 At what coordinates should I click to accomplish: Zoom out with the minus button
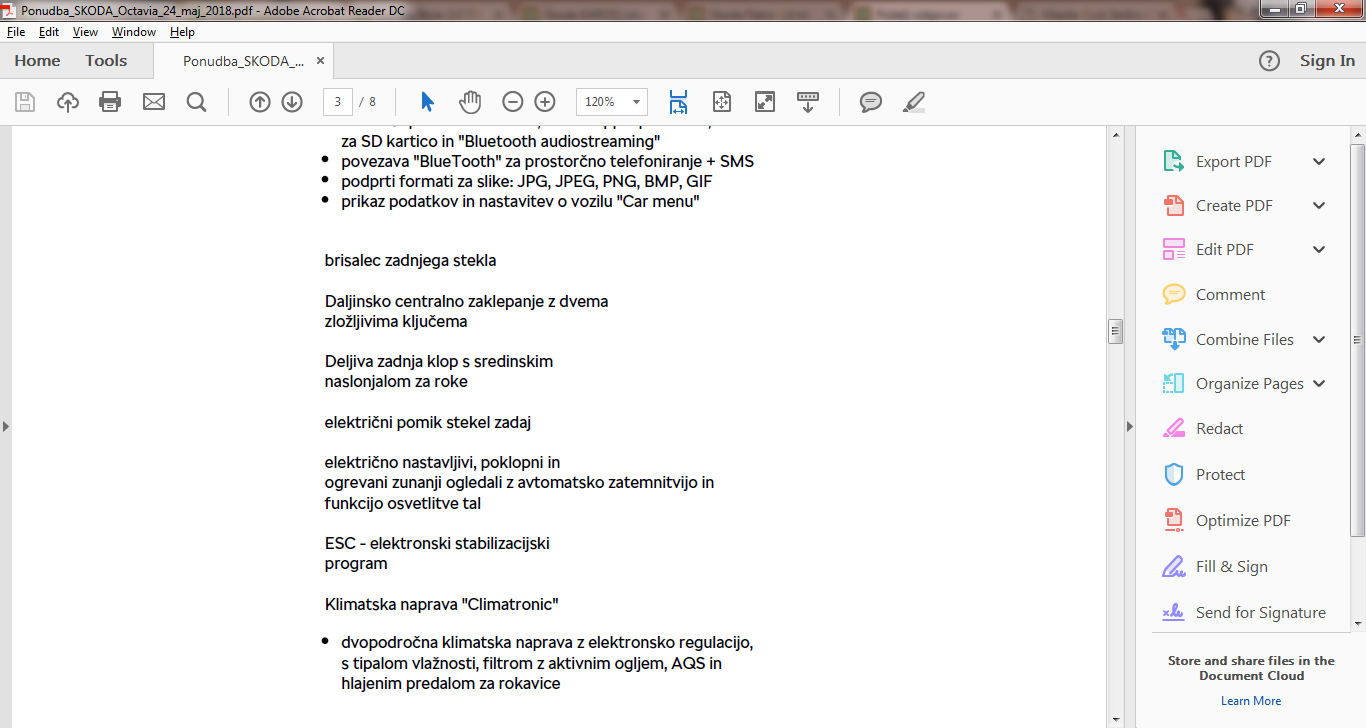pyautogui.click(x=512, y=101)
